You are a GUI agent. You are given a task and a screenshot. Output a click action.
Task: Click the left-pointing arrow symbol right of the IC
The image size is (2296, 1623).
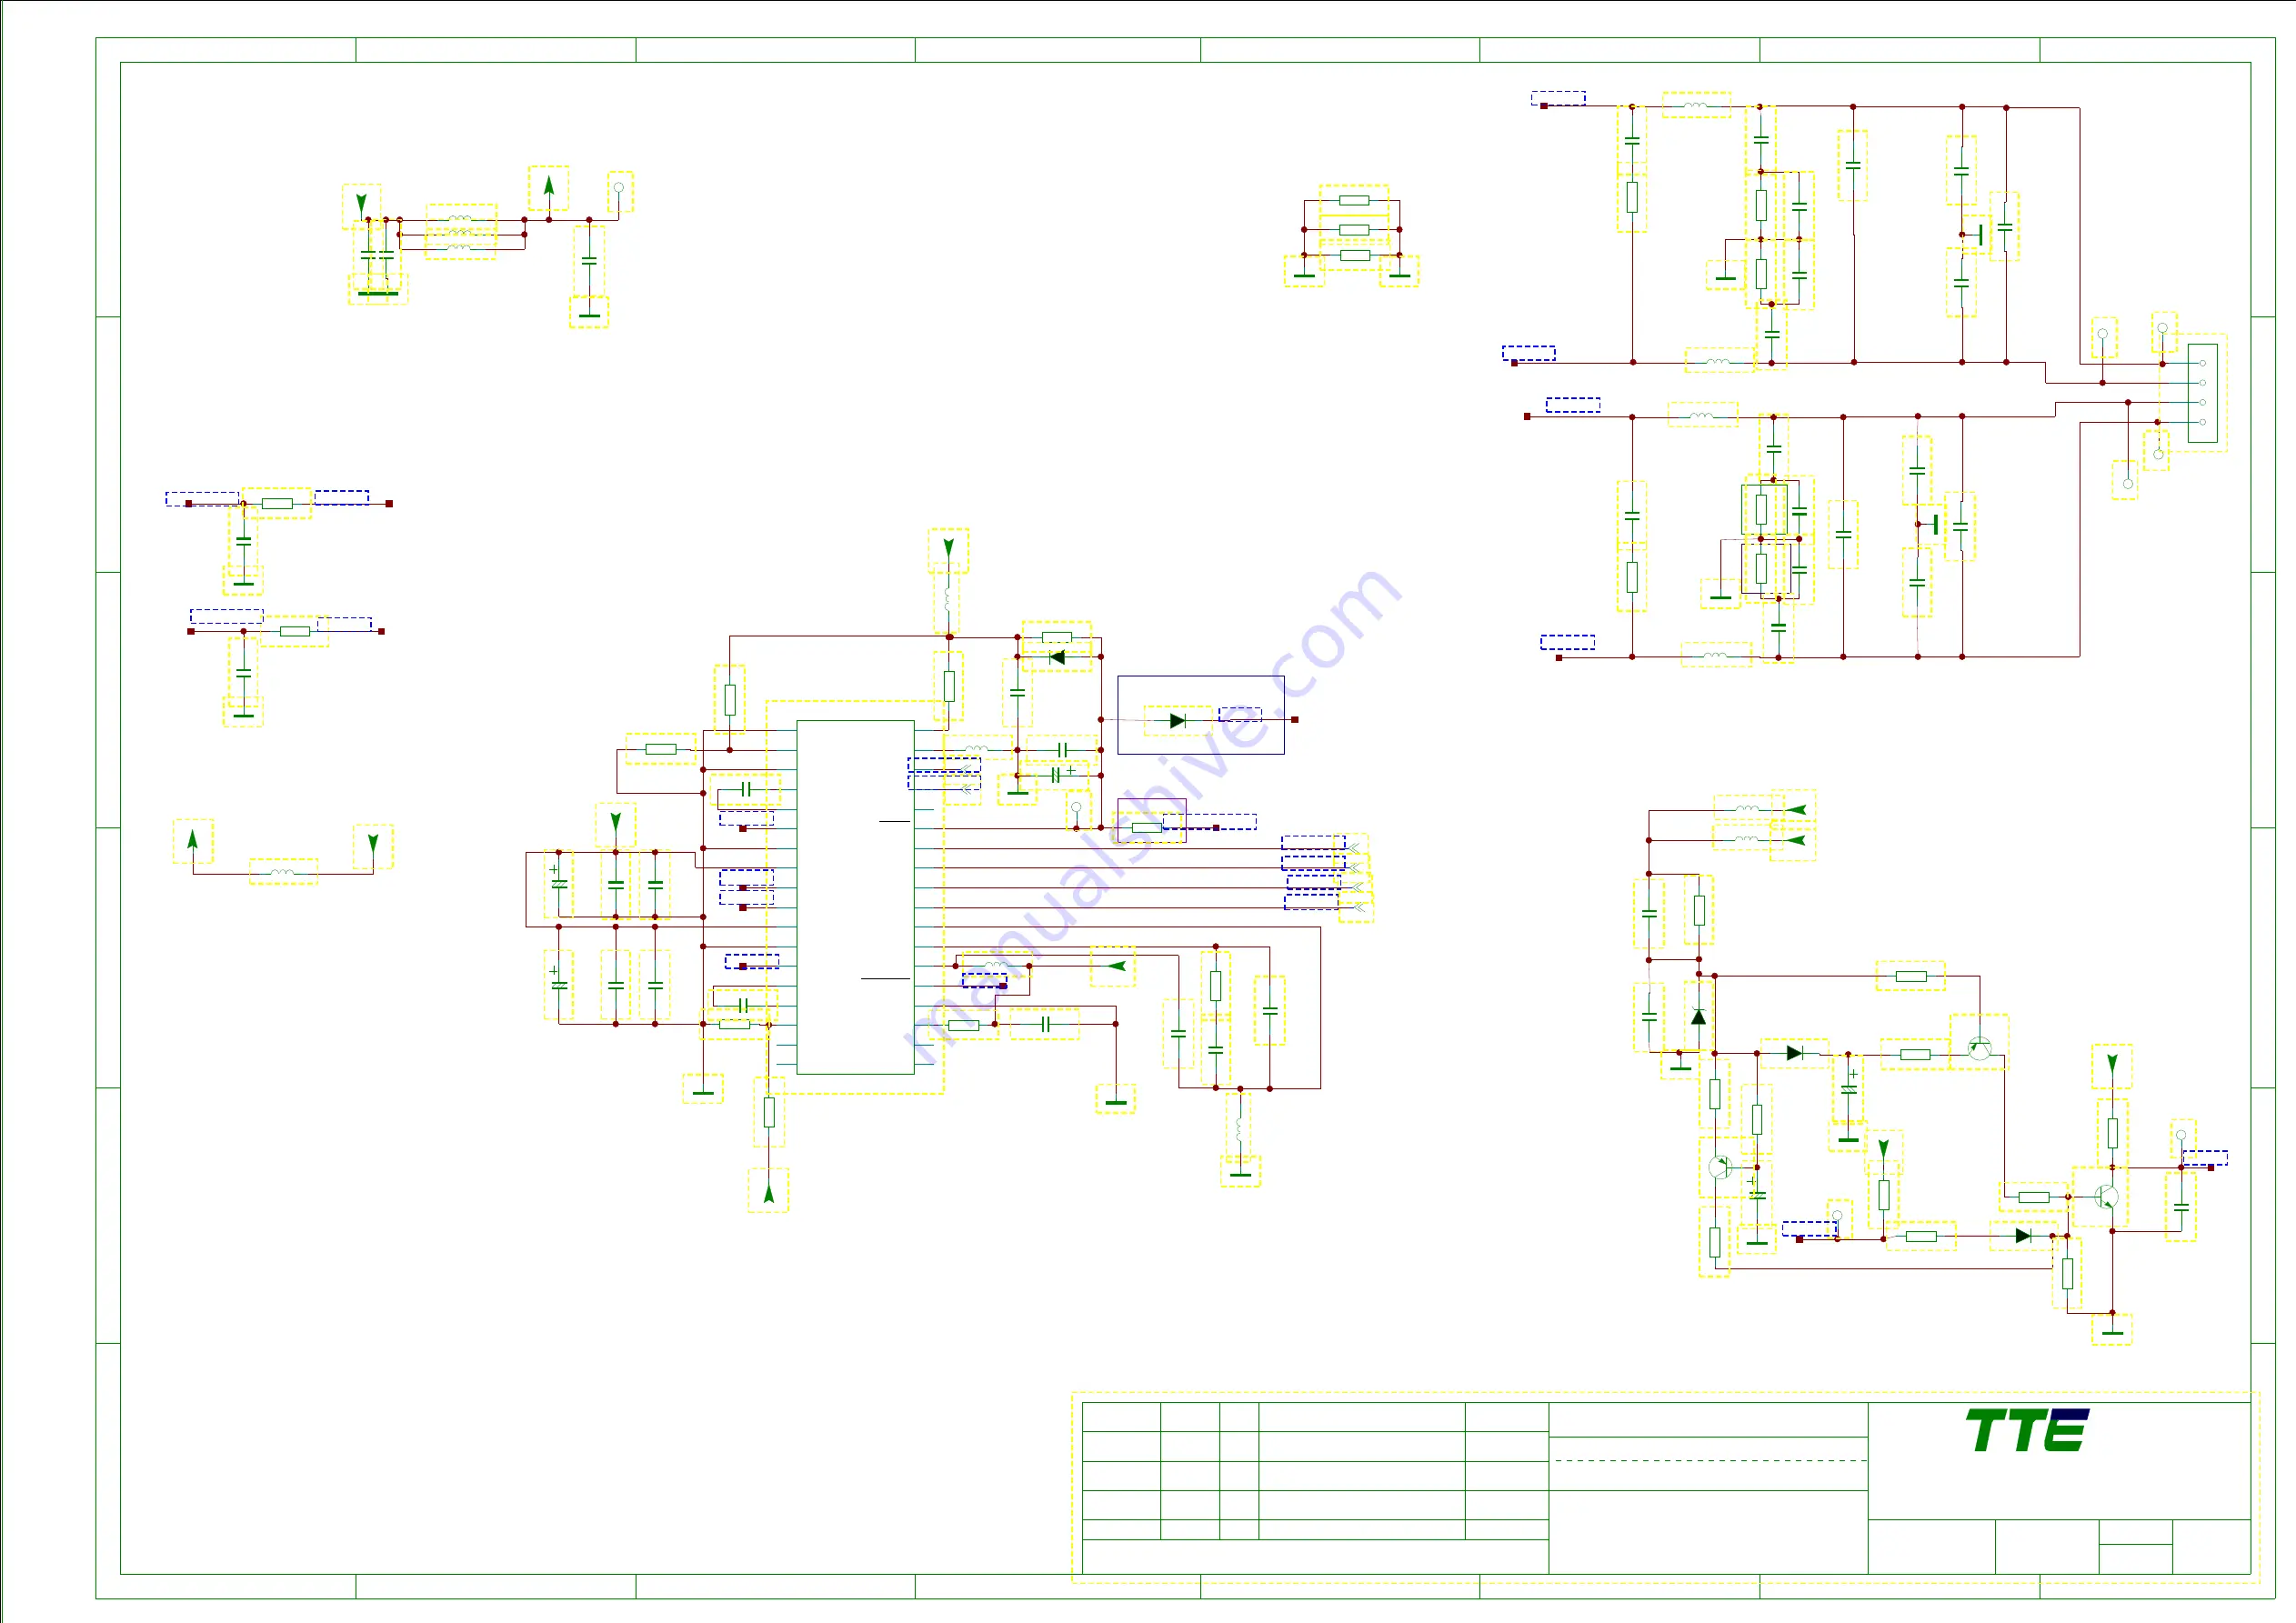click(x=1116, y=965)
